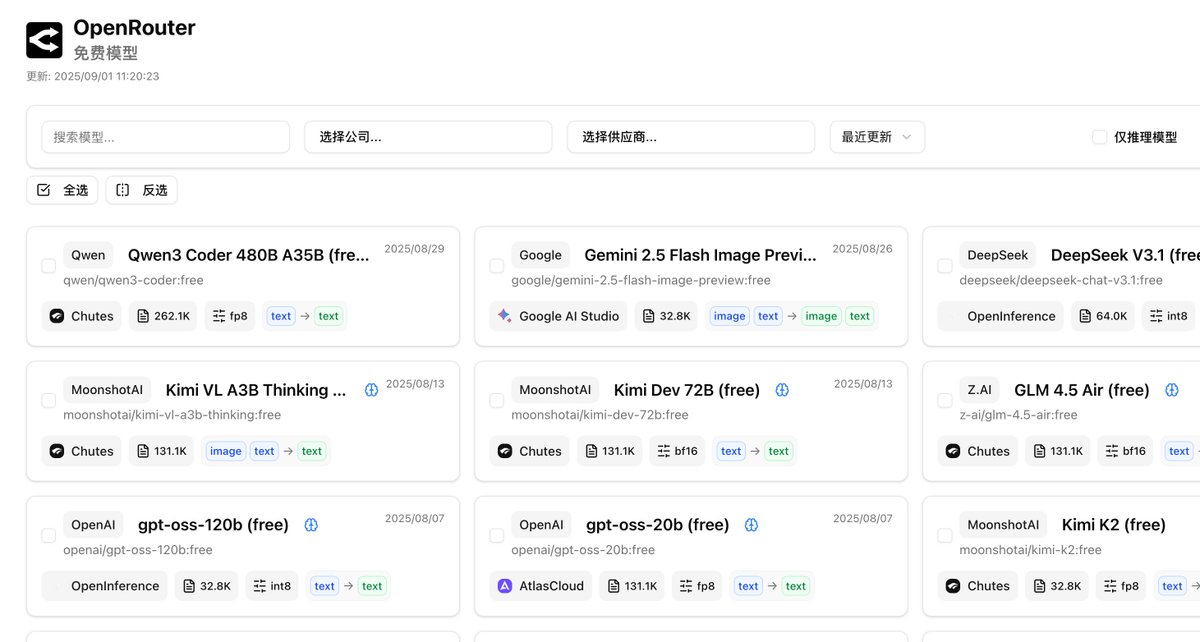Click the 反选 invert-selection button
Image resolution: width=1200 pixels, height=642 pixels.
(x=141, y=189)
